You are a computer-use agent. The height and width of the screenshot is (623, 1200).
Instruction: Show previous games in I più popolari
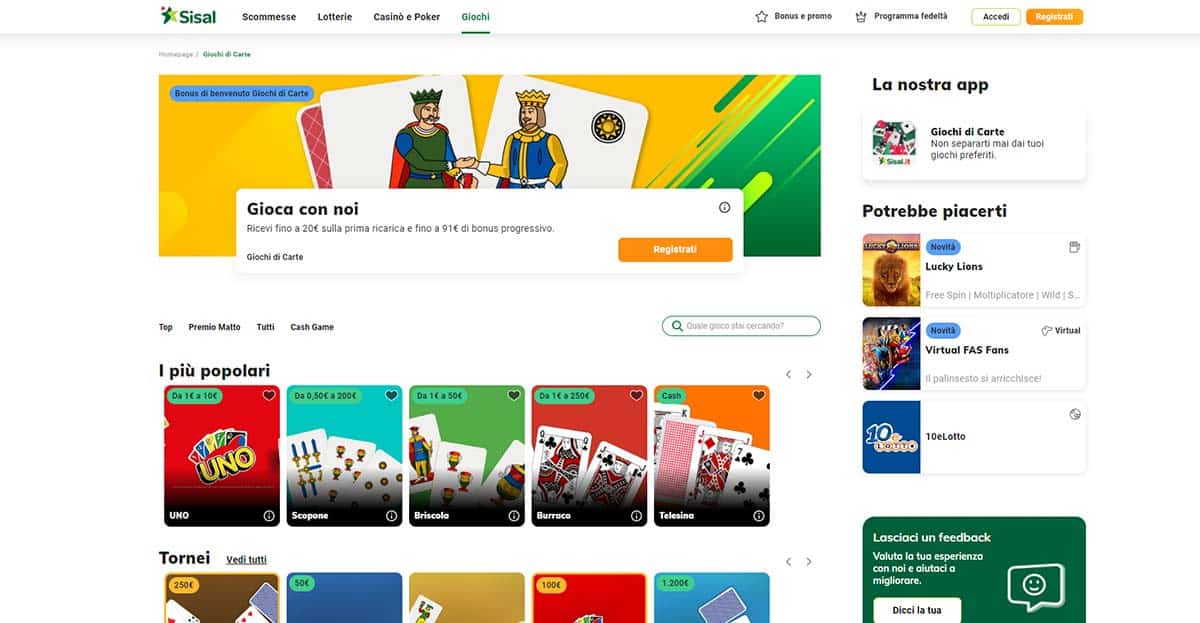[788, 375]
